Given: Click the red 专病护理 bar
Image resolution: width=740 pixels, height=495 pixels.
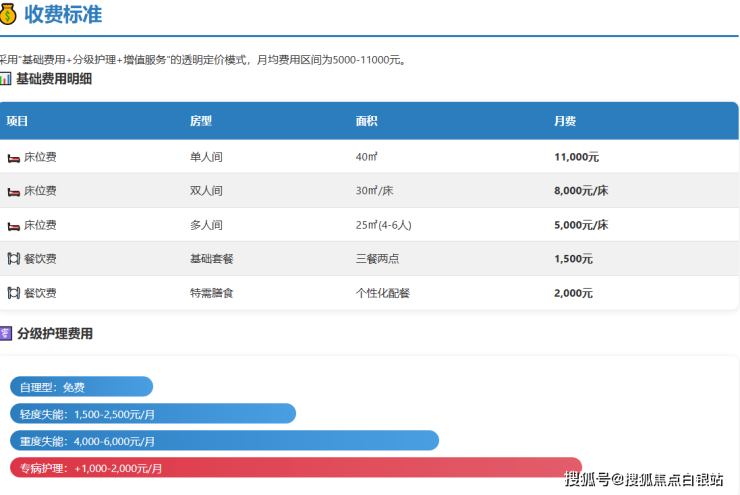Looking at the screenshot, I should pos(295,468).
